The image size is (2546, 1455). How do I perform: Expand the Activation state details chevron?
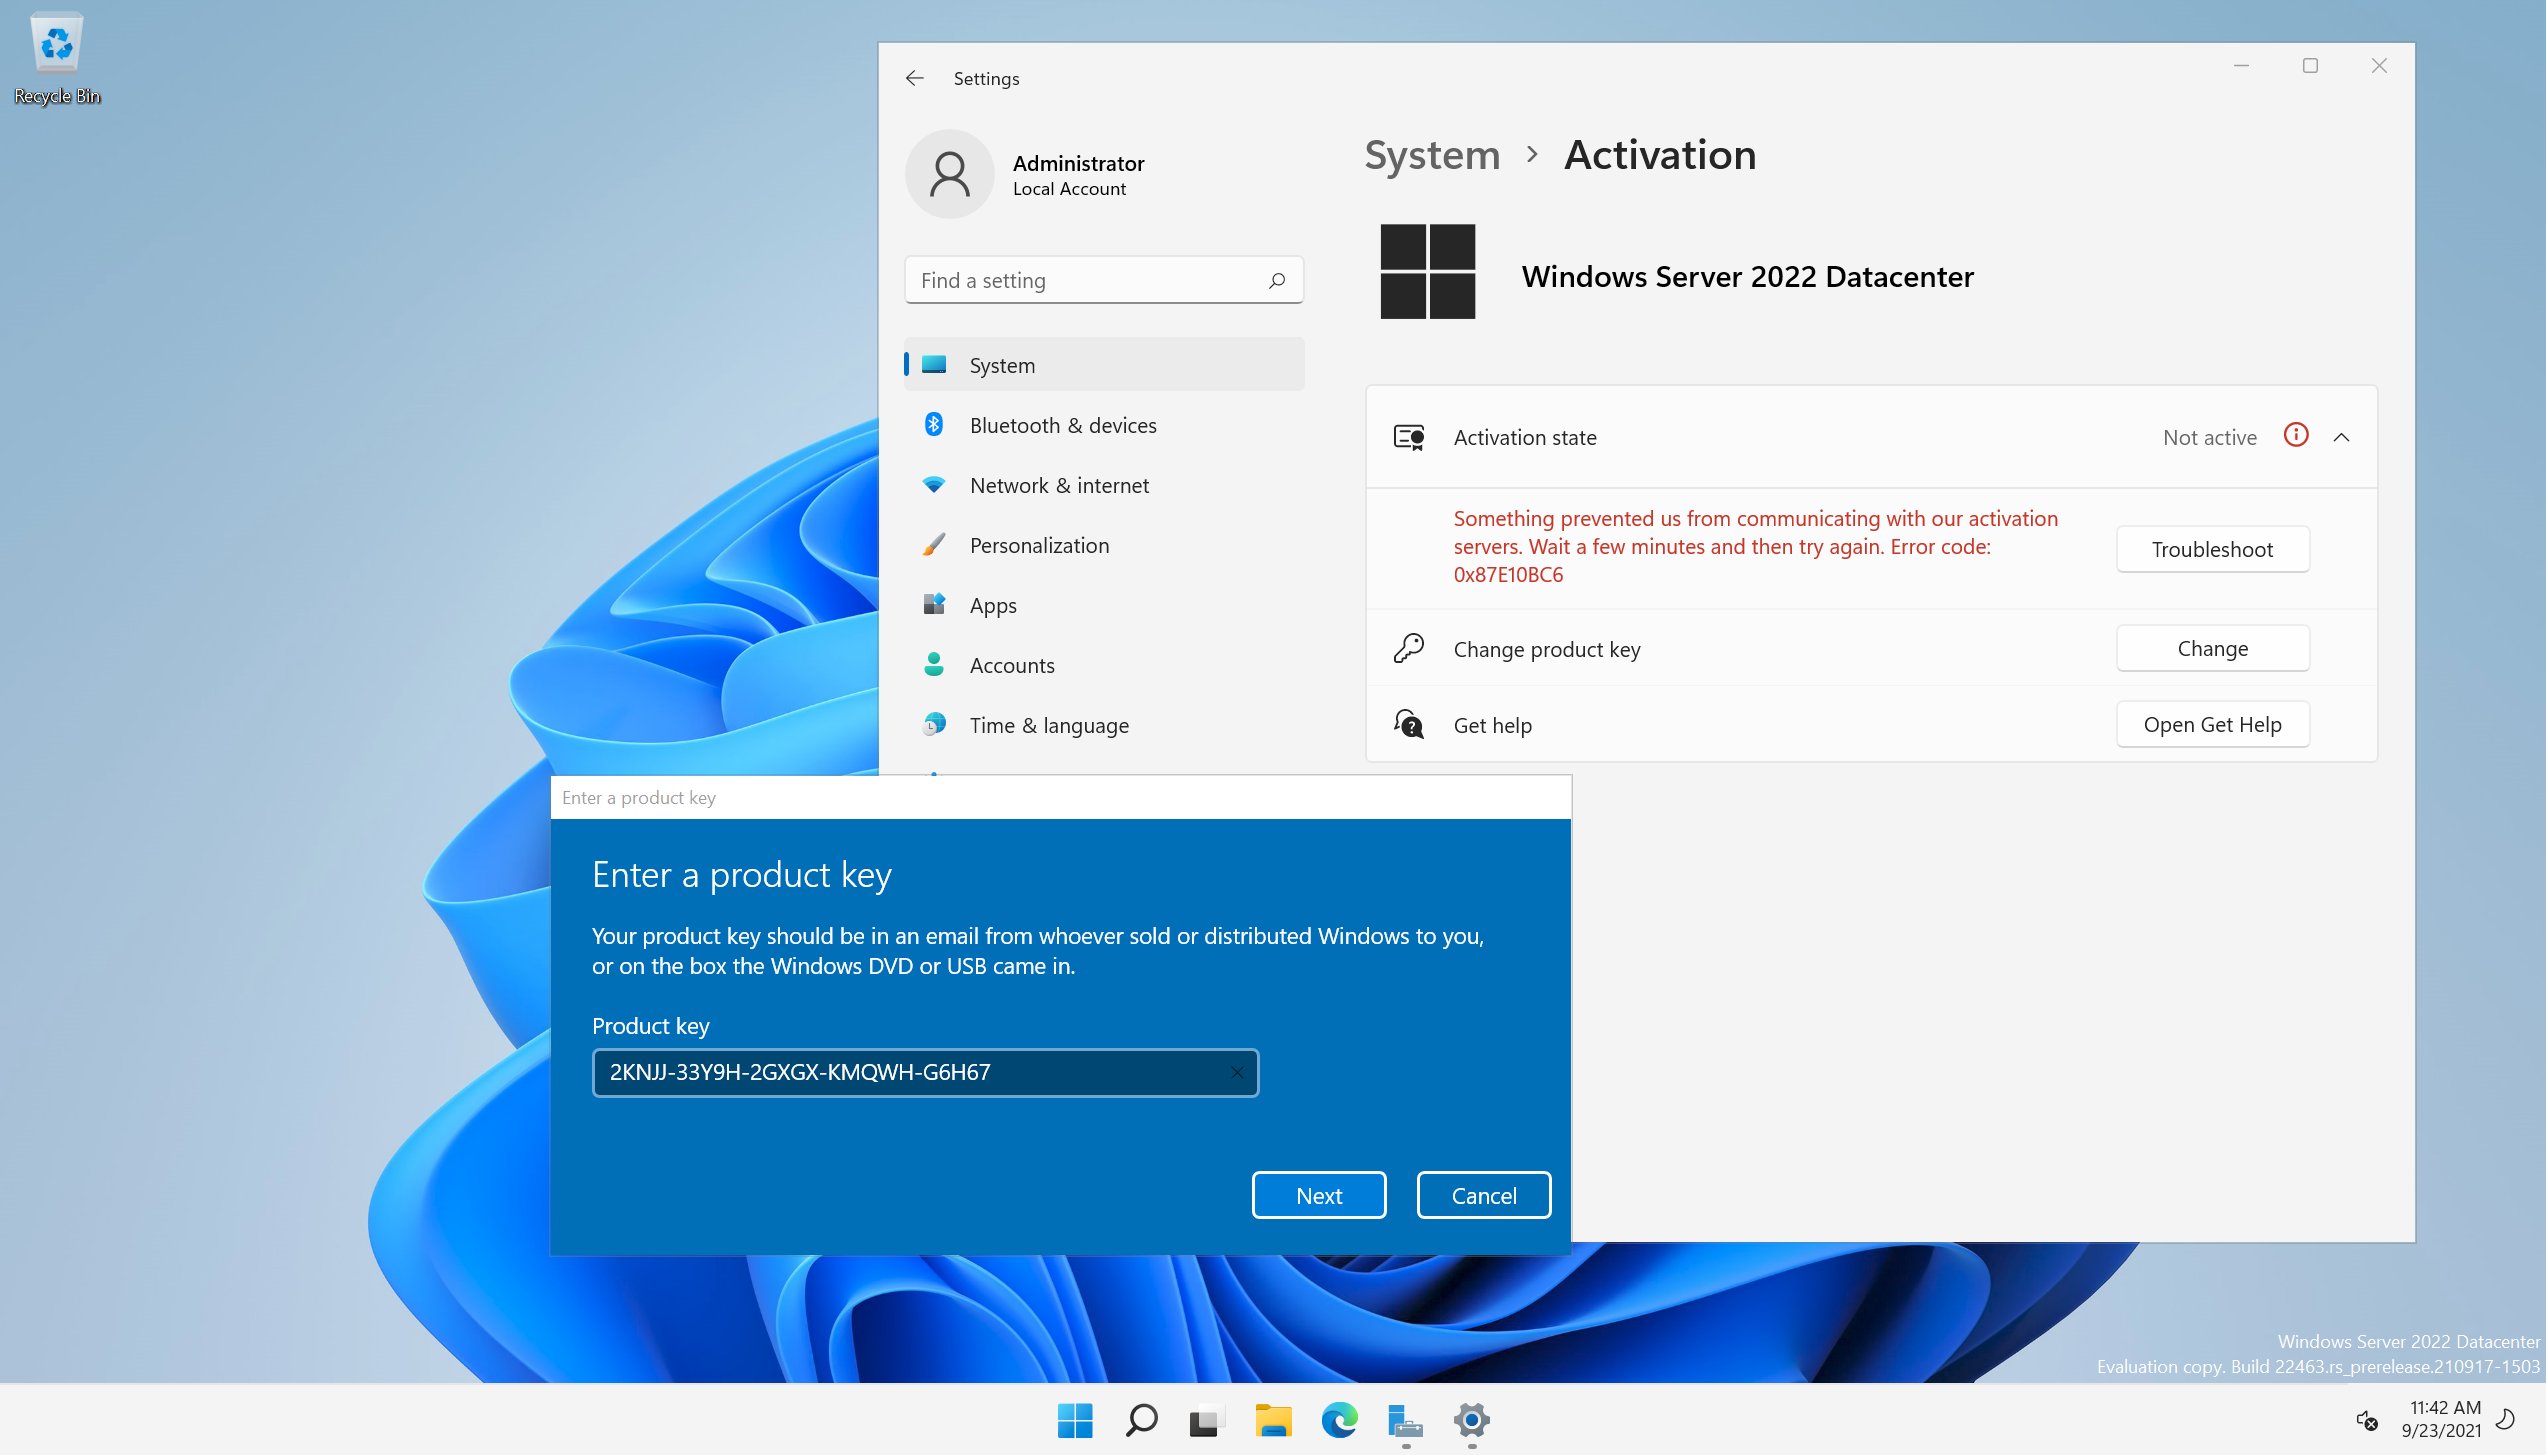[2341, 437]
